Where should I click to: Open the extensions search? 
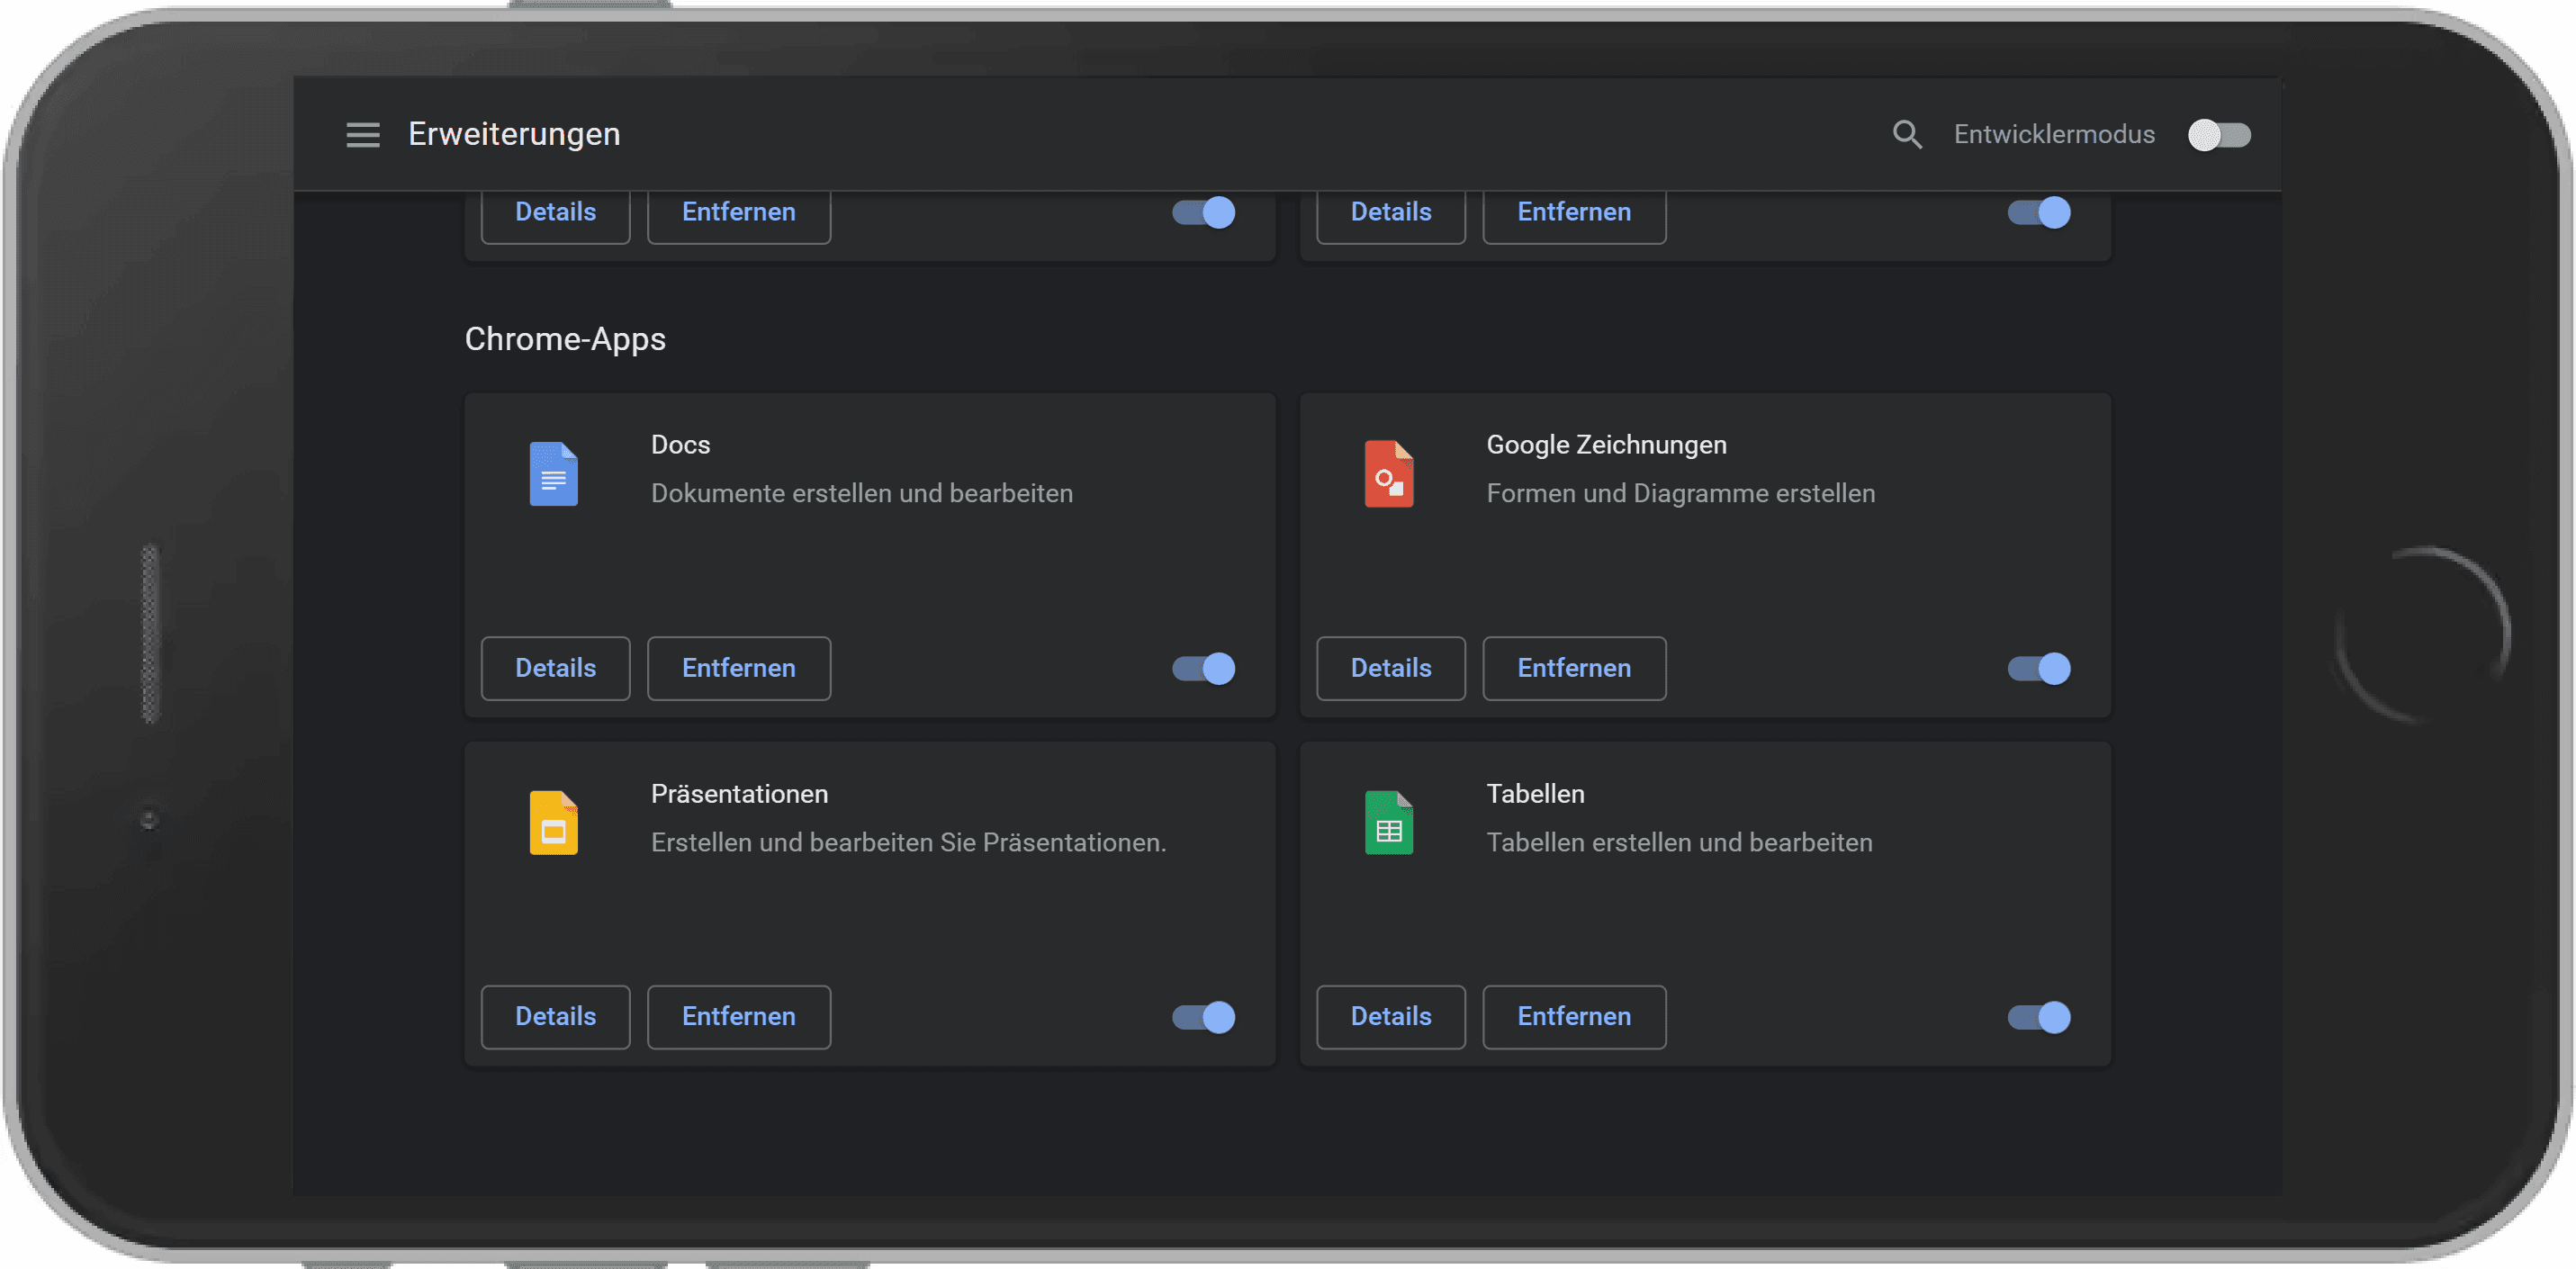click(x=1907, y=134)
